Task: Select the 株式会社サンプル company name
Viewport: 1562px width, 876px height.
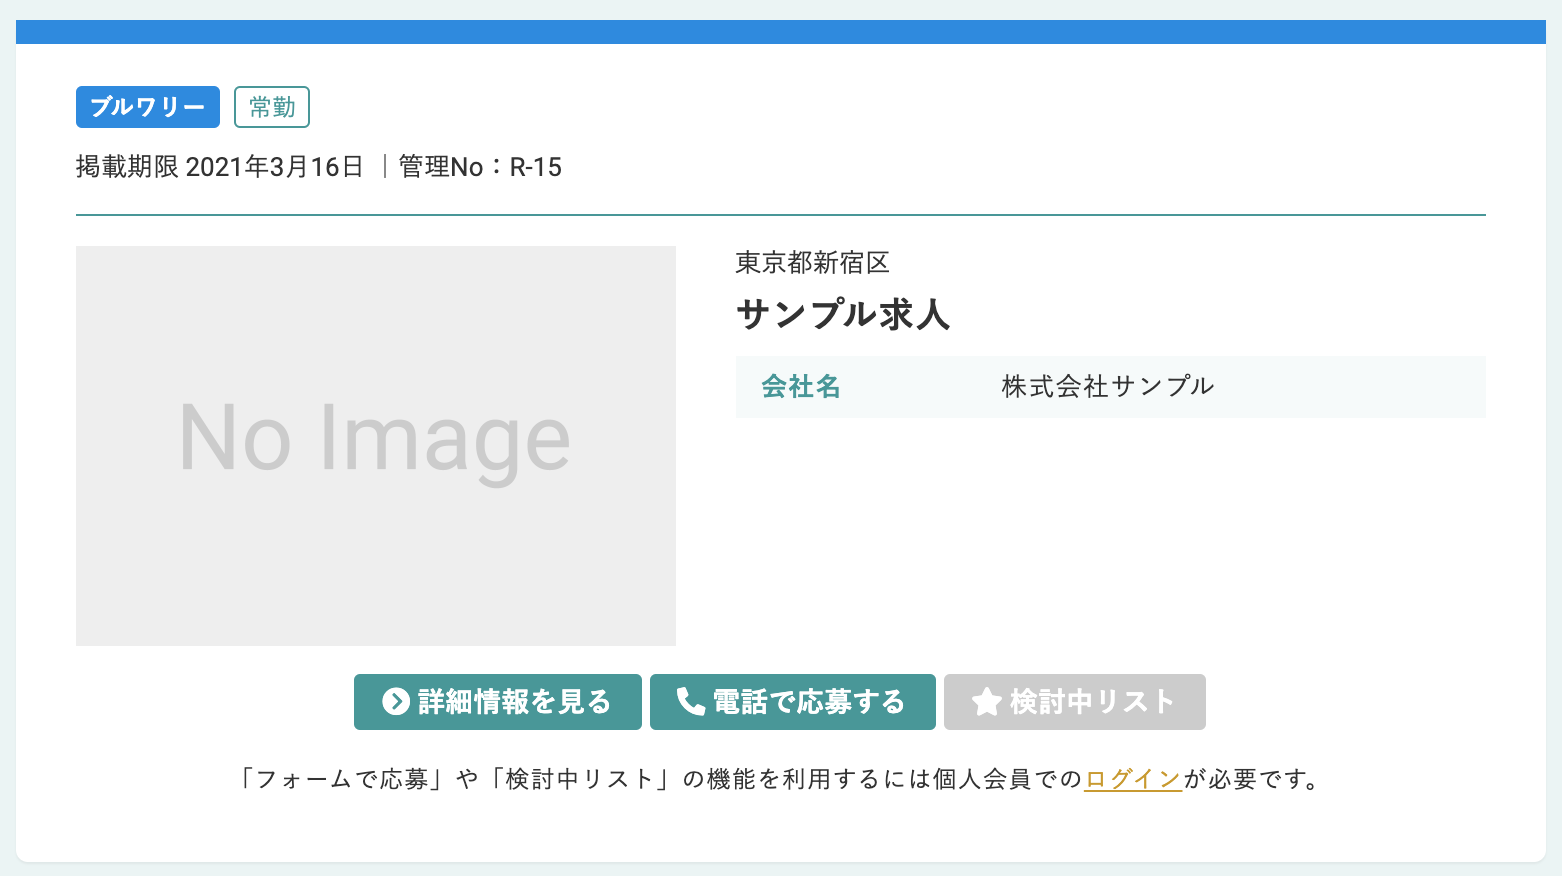Action: [x=1107, y=387]
